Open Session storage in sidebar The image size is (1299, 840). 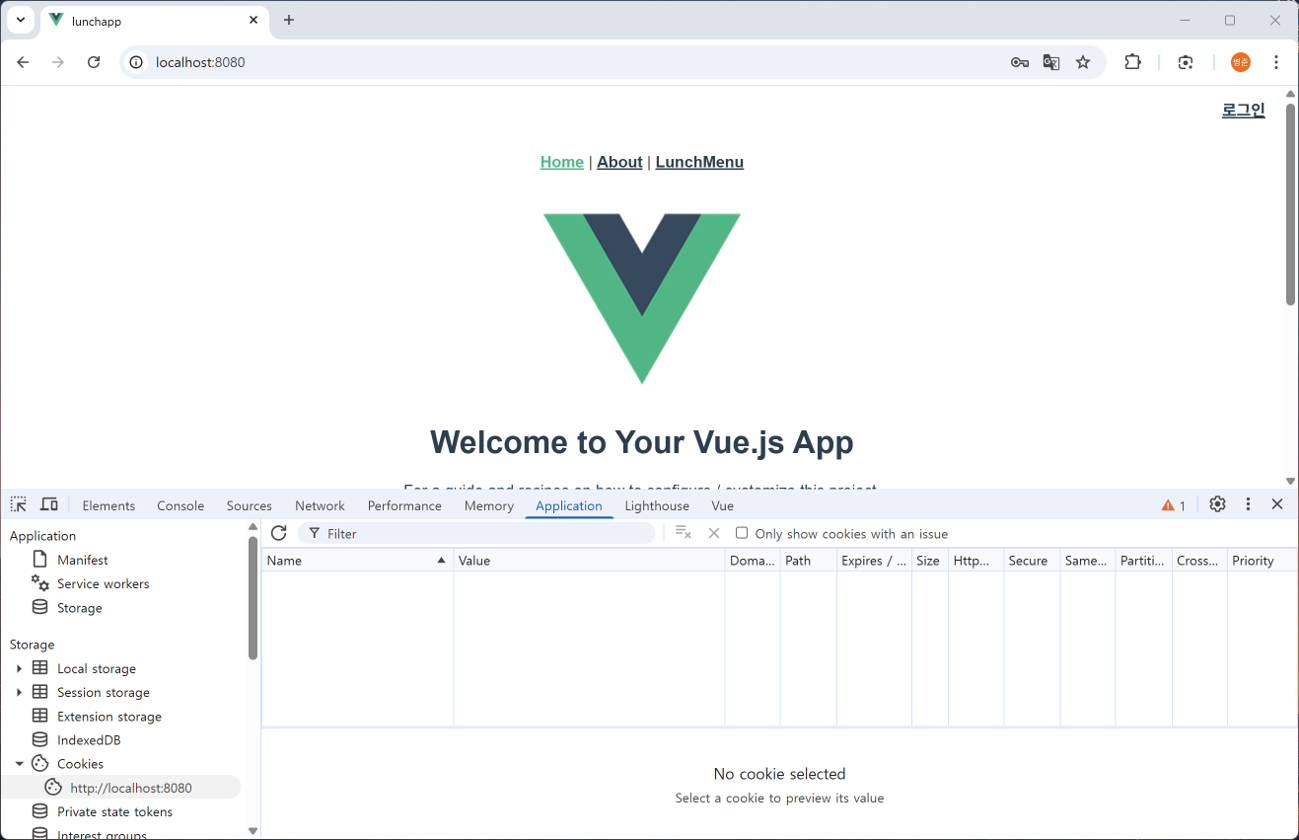click(103, 692)
